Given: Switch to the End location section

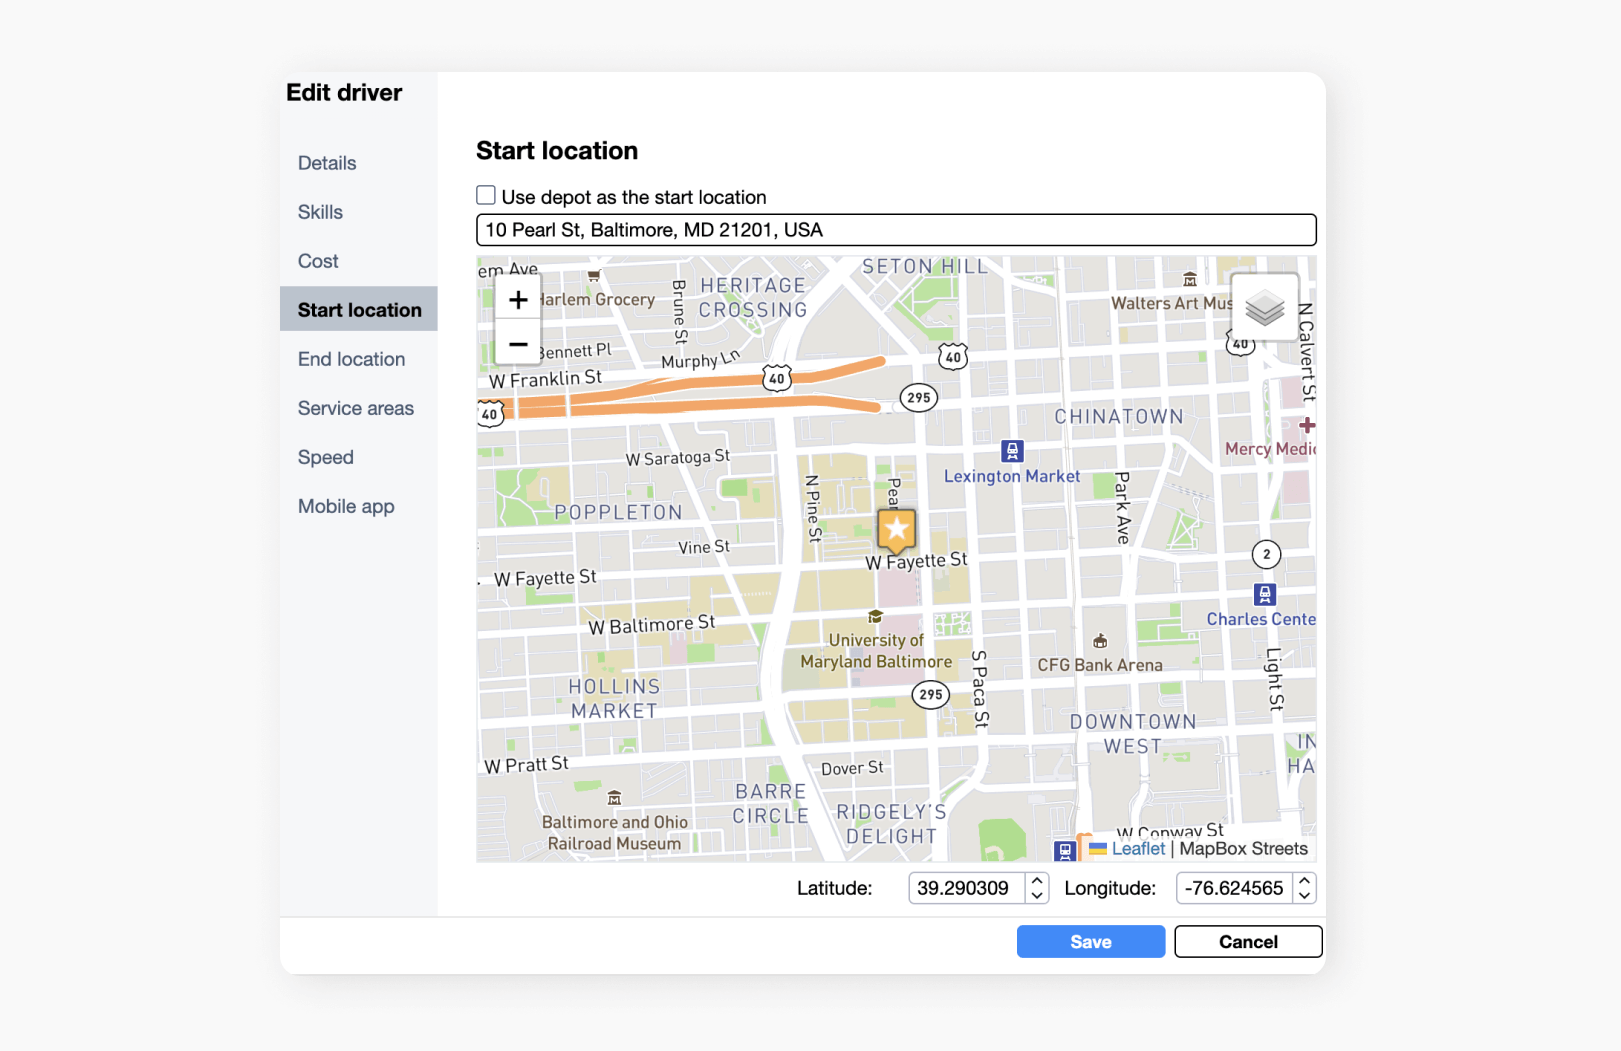Looking at the screenshot, I should (351, 359).
